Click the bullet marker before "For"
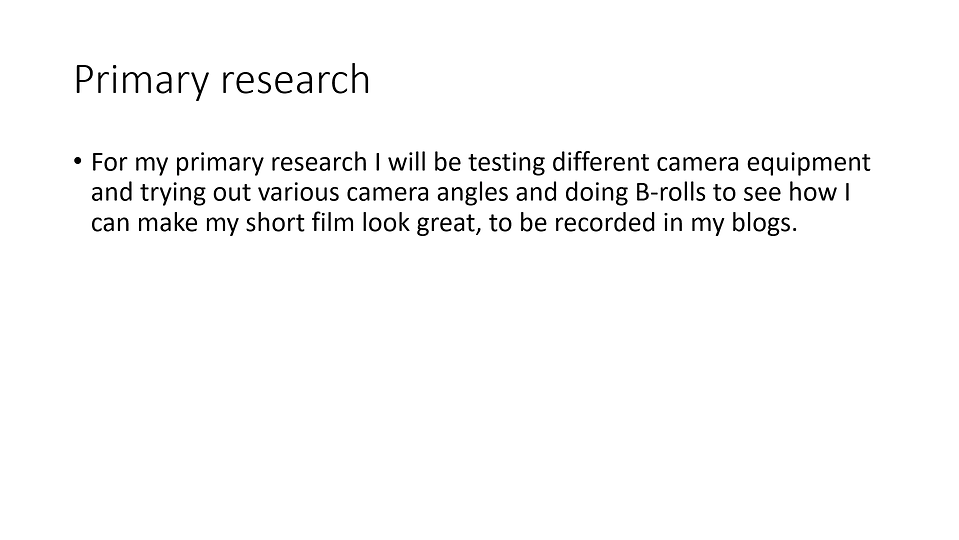The image size is (959, 540). (77, 161)
